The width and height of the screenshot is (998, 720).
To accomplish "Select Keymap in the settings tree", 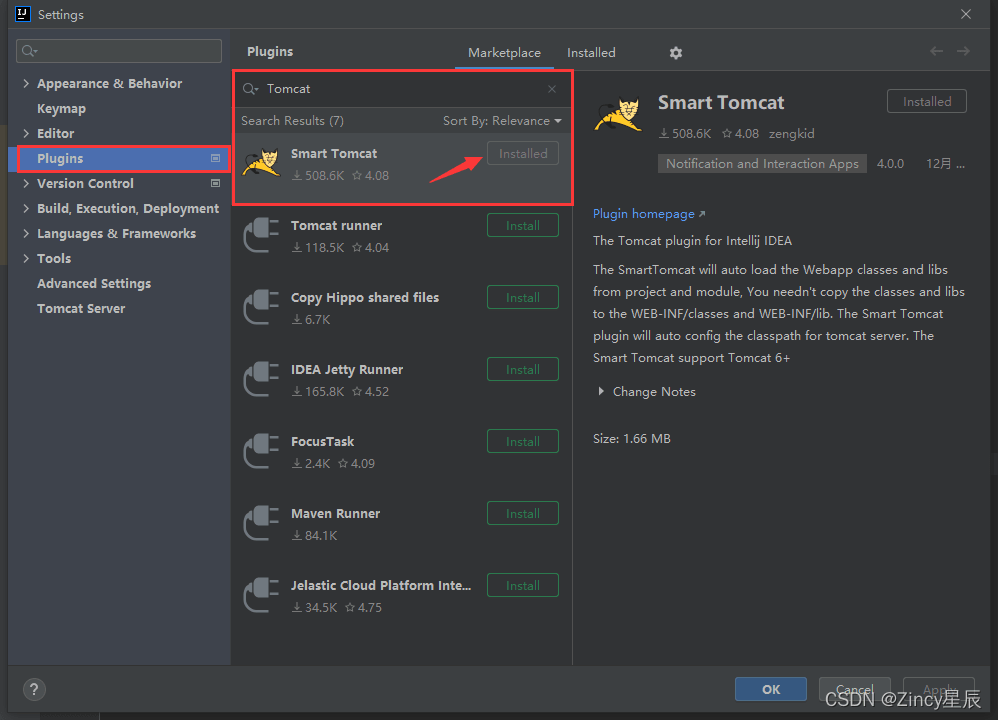I will (61, 109).
